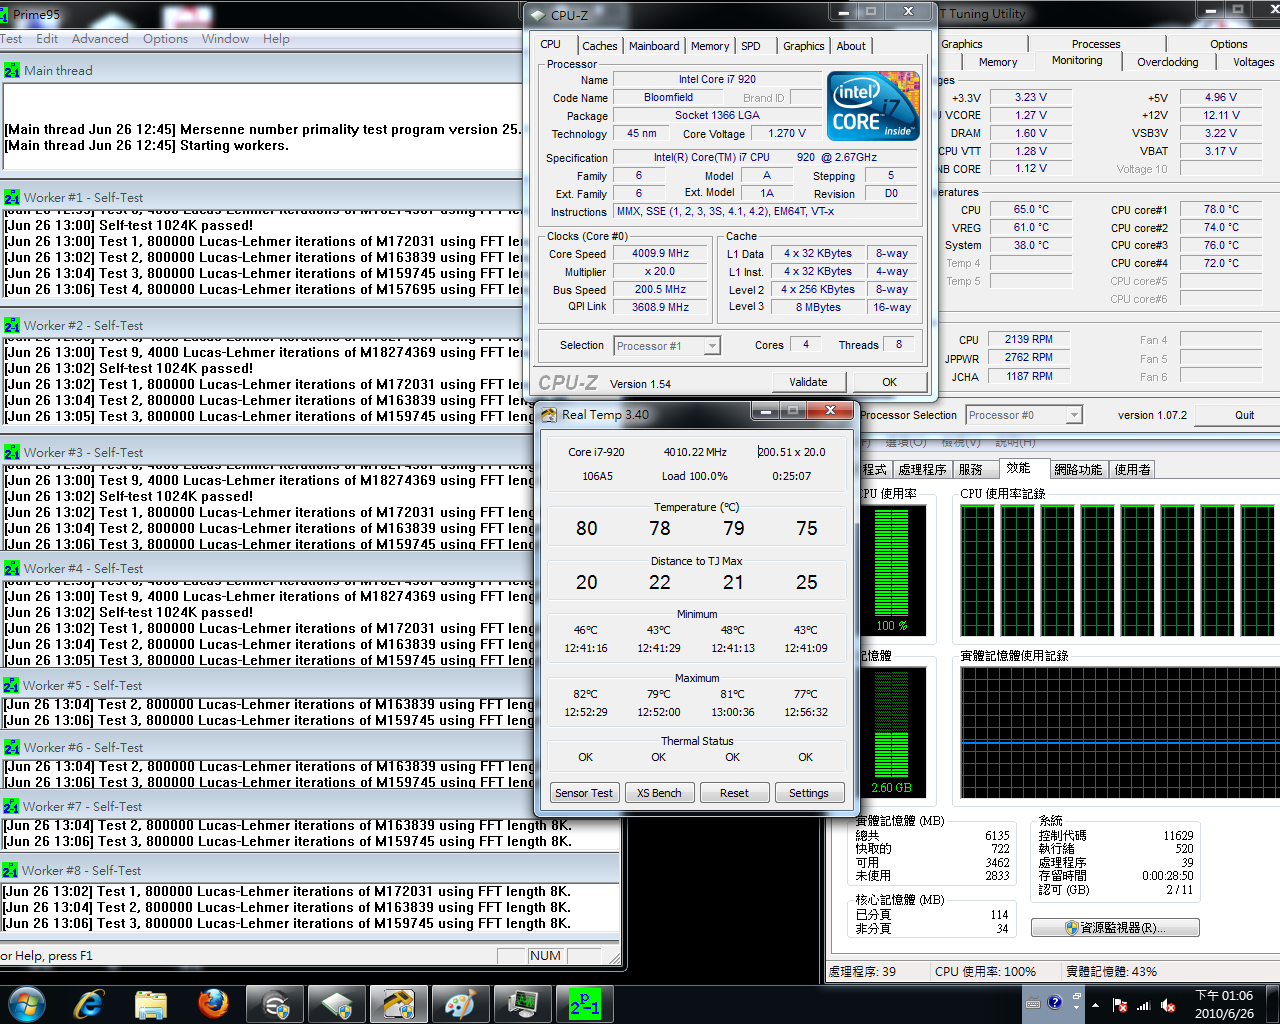This screenshot has height=1024, width=1280.
Task: Click the CPU-Z Name field Intel Core i7 920
Action: (x=717, y=80)
